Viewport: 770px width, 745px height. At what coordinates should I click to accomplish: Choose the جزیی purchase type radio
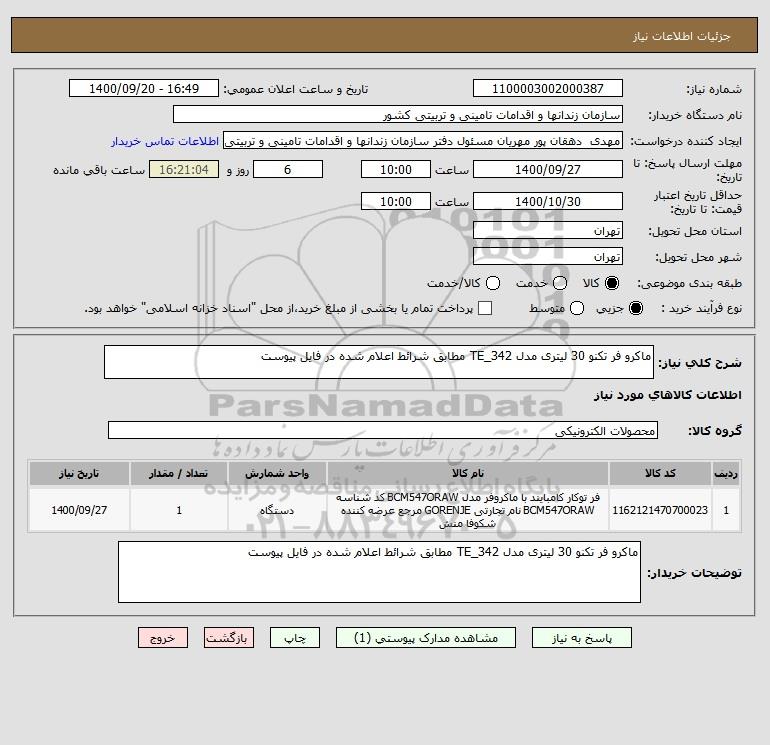tap(635, 308)
